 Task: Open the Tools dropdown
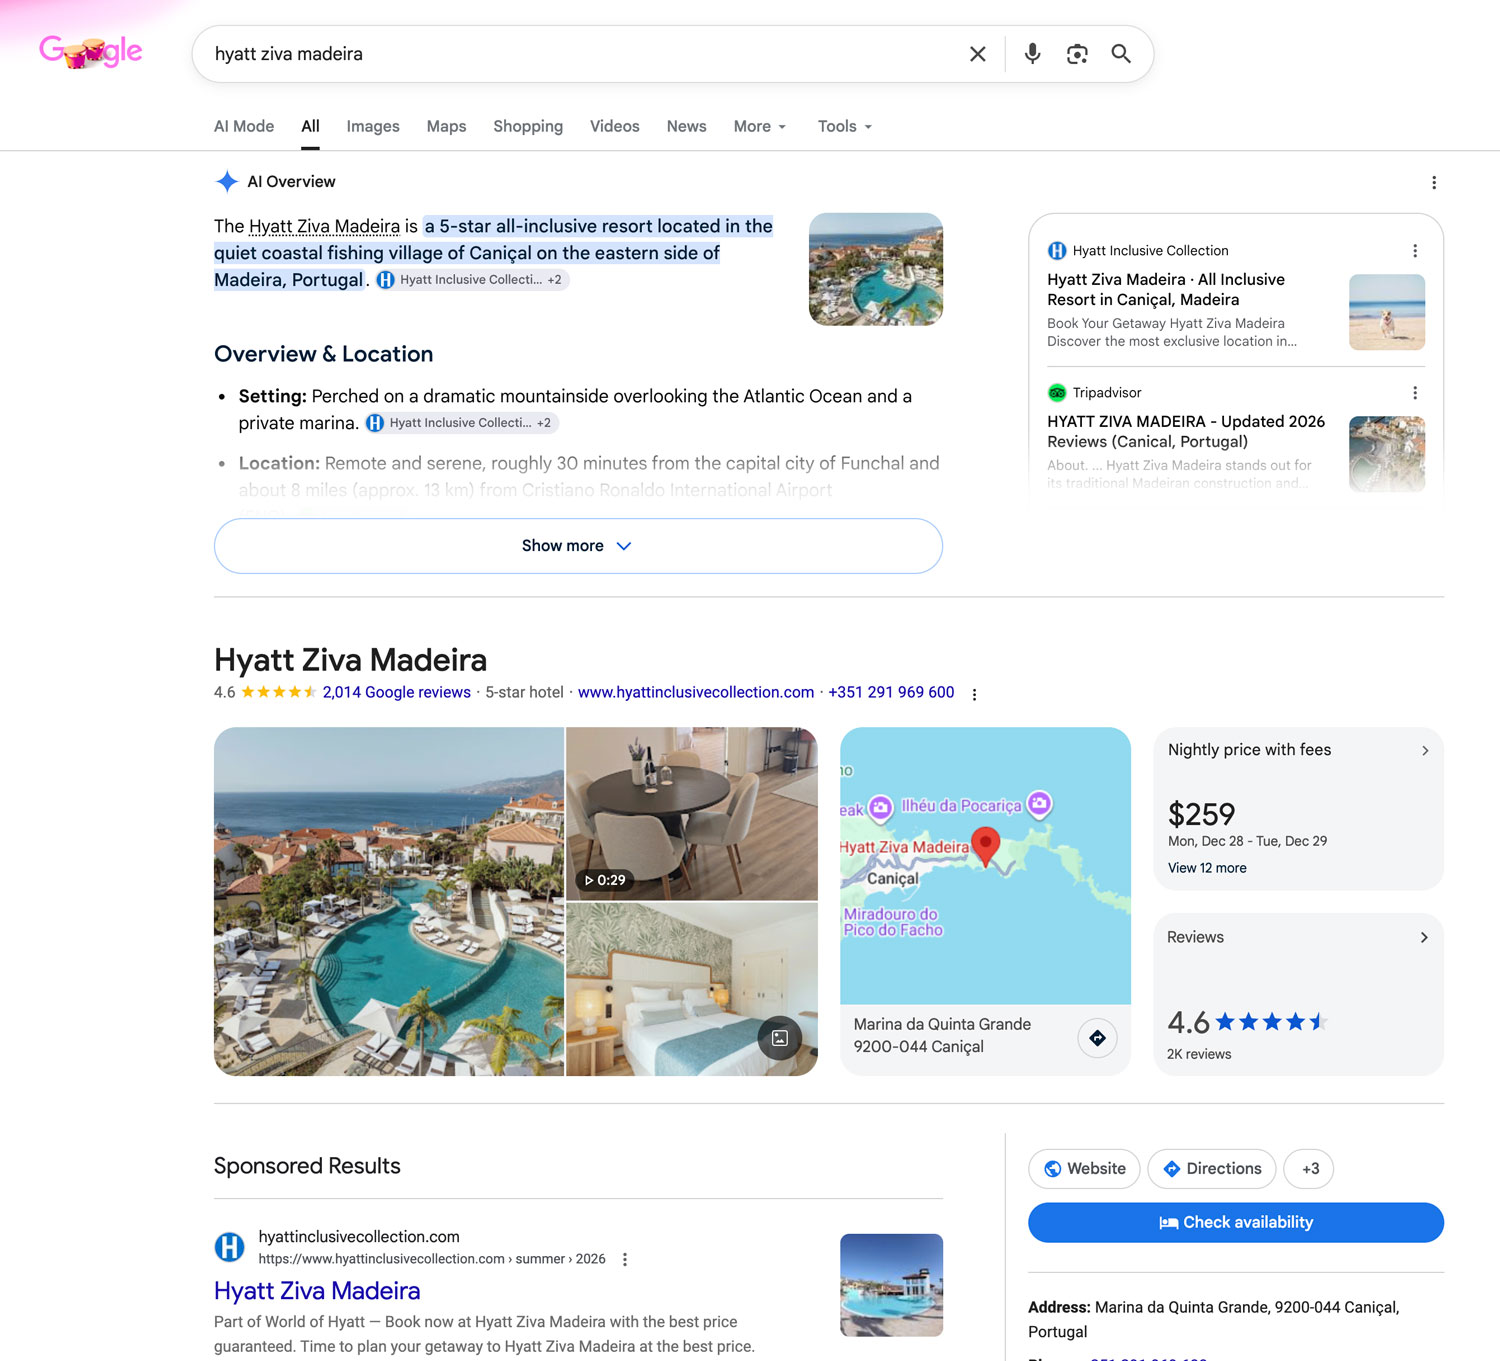coord(845,126)
